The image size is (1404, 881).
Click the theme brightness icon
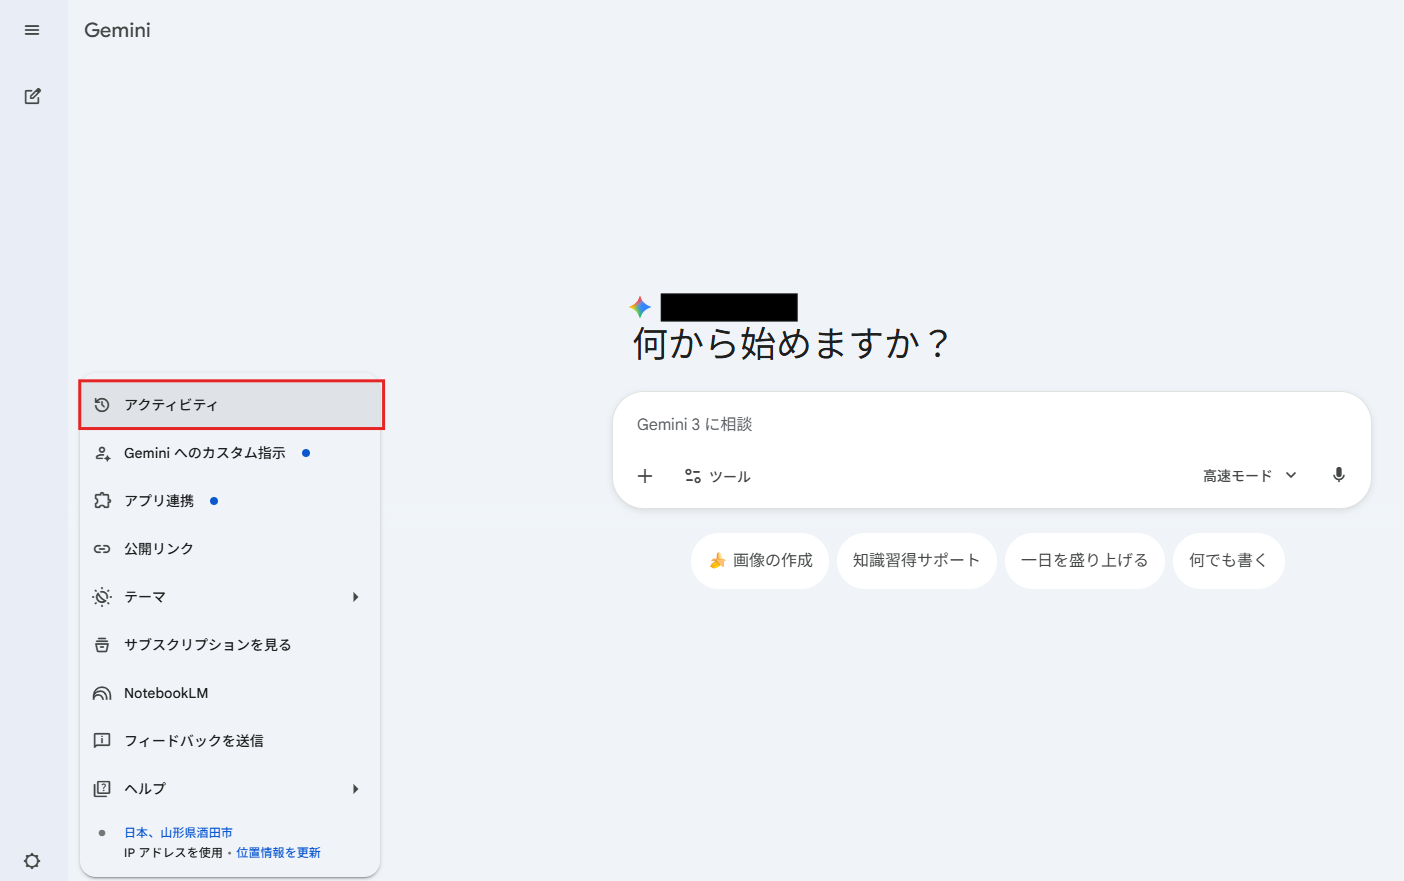click(102, 597)
